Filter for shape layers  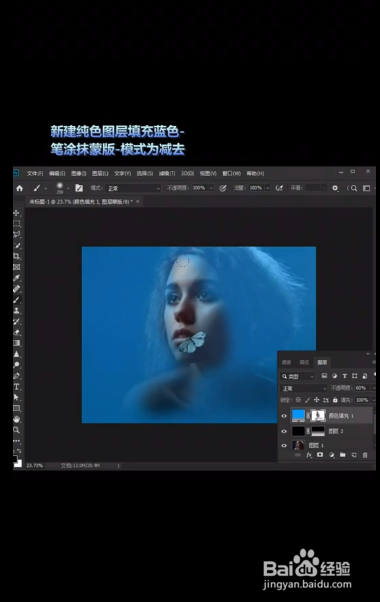[x=354, y=376]
